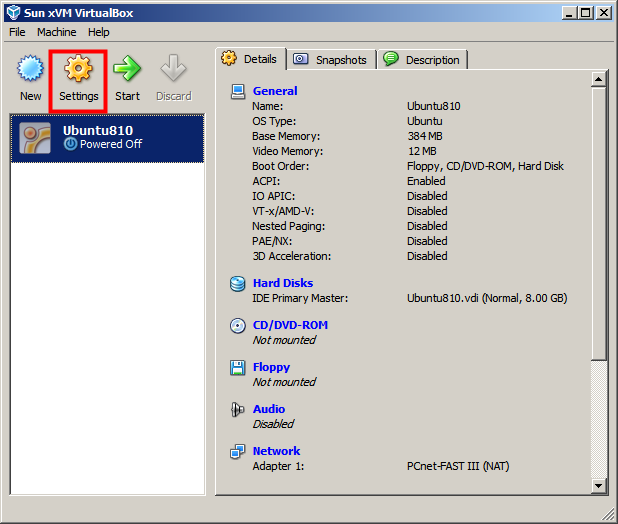The width and height of the screenshot is (618, 524).
Task: Click the General section computer icon
Action: coord(238,91)
